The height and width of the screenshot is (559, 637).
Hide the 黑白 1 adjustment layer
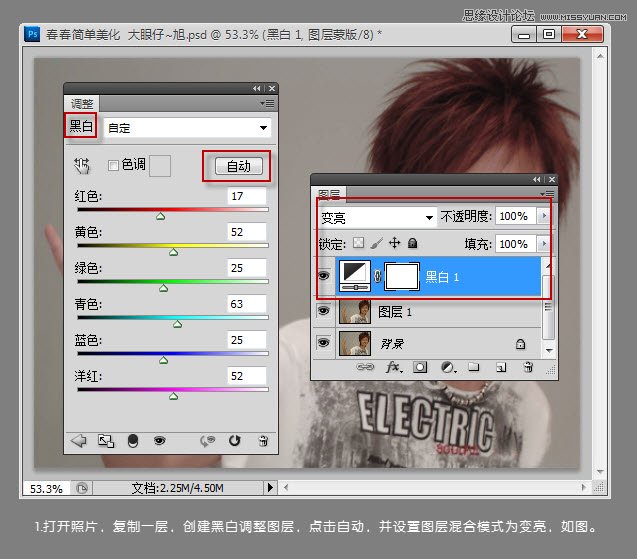point(323,277)
